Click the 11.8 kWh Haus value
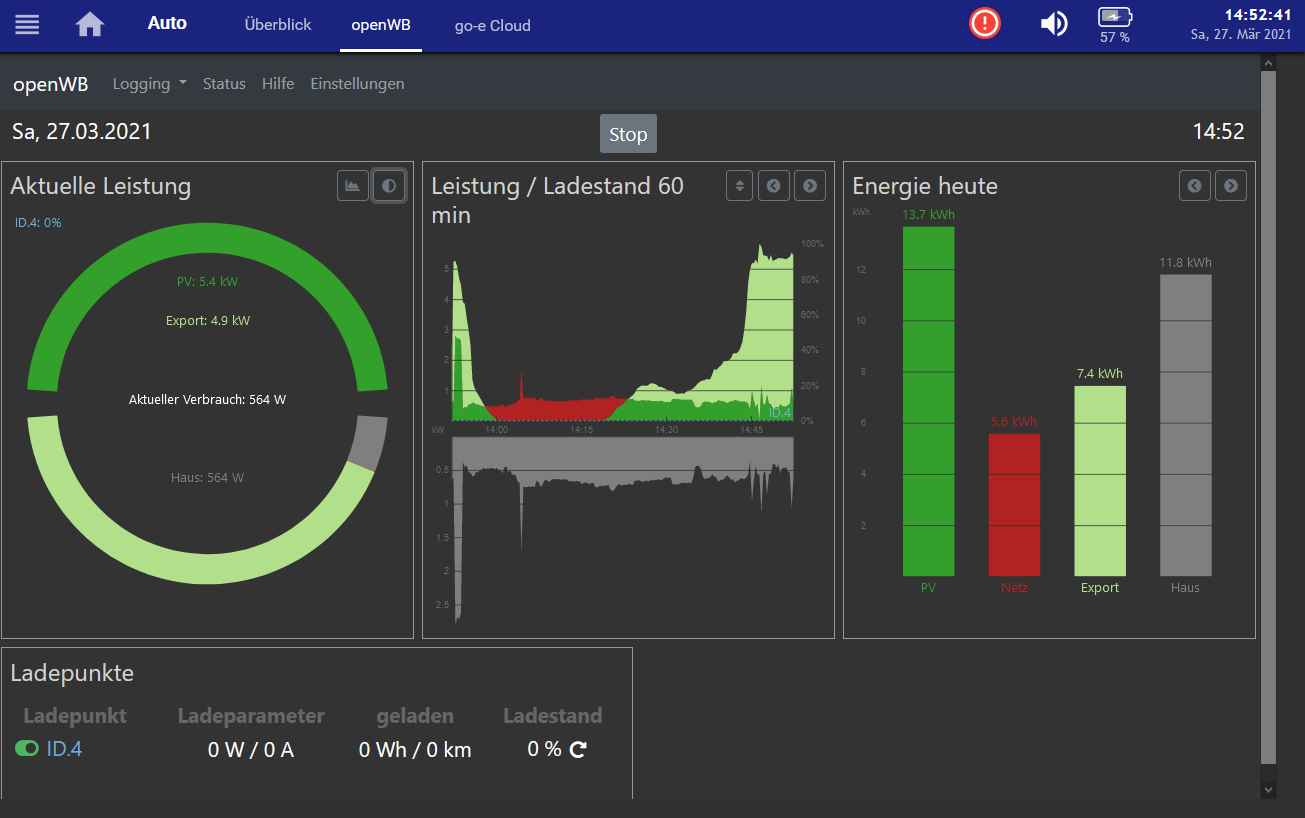 (1185, 263)
